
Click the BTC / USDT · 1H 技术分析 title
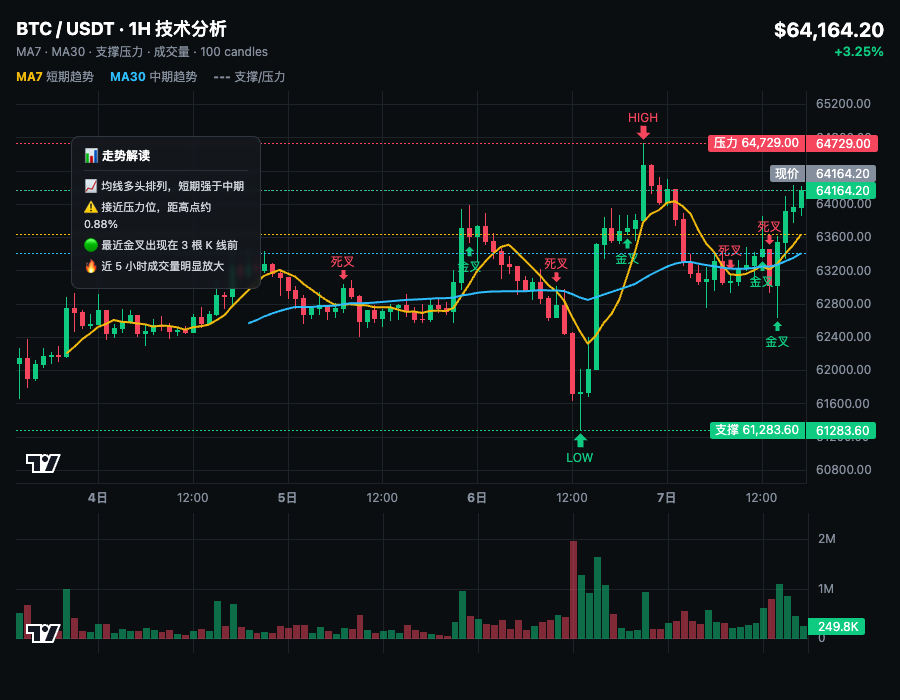(121, 29)
